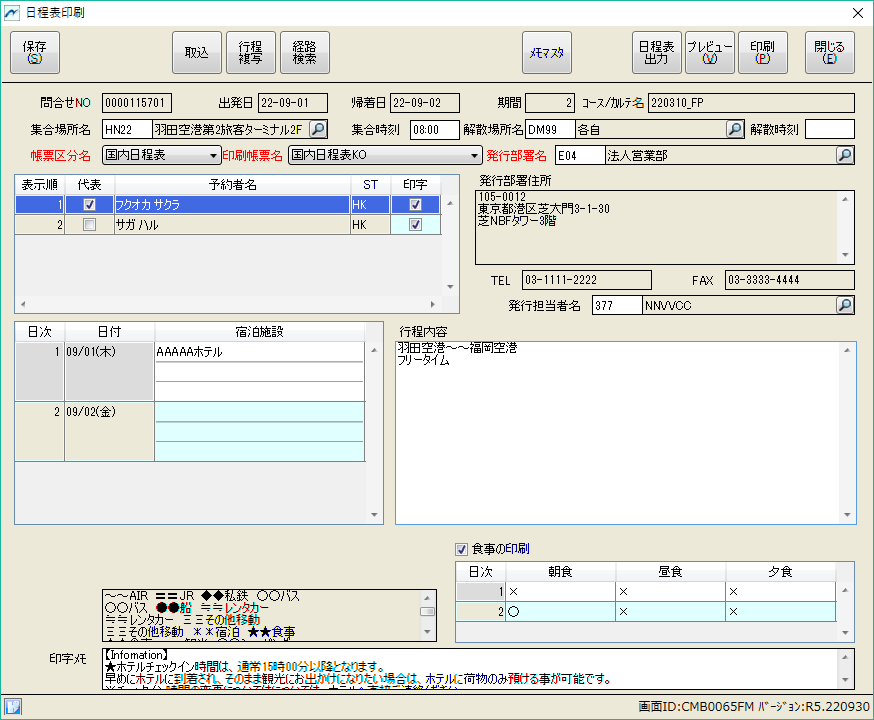Open lookup for 発行部署名 法人営業部
This screenshot has height=720, width=874.
point(845,155)
